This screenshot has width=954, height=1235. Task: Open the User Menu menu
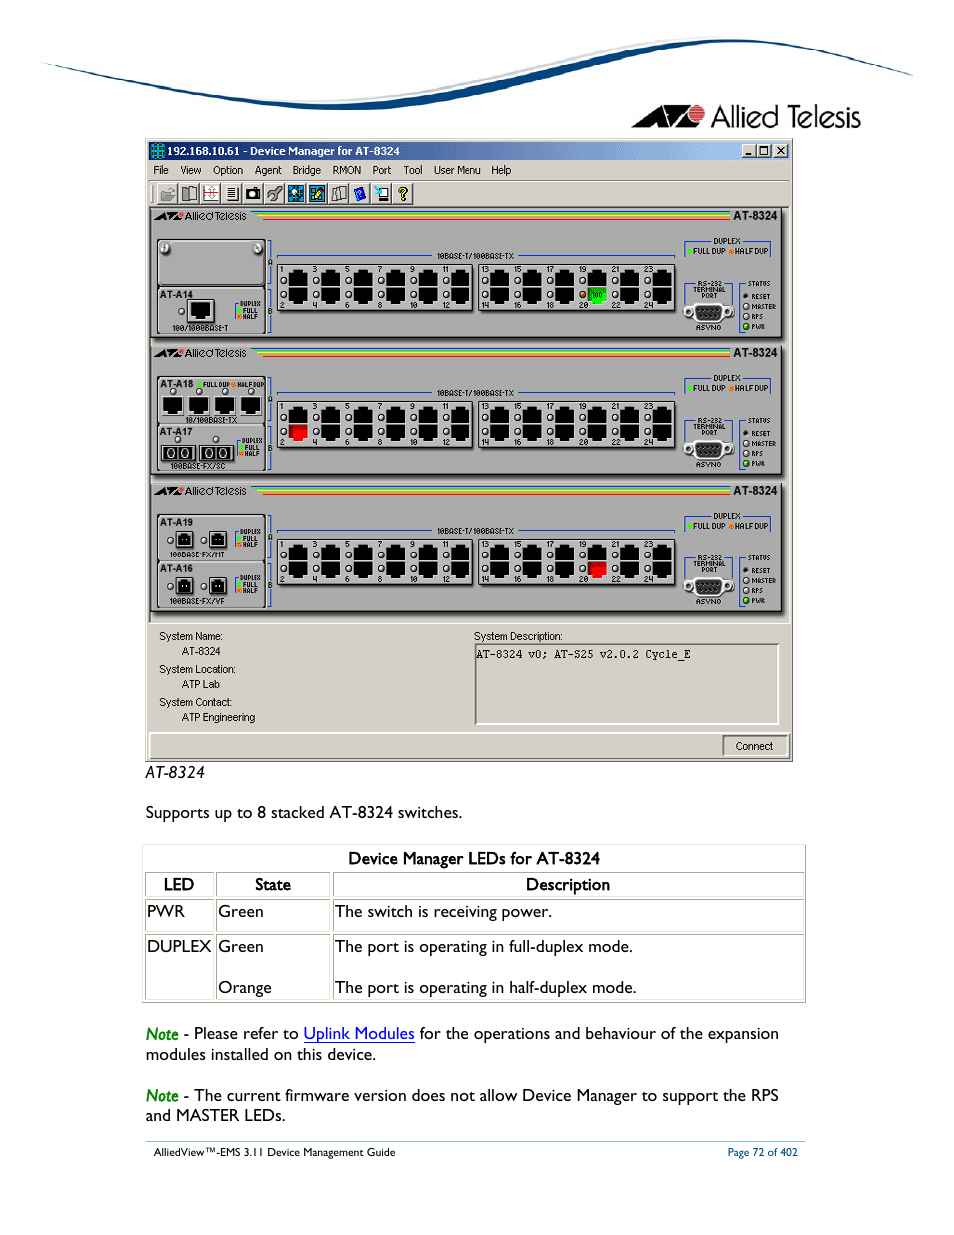(457, 171)
